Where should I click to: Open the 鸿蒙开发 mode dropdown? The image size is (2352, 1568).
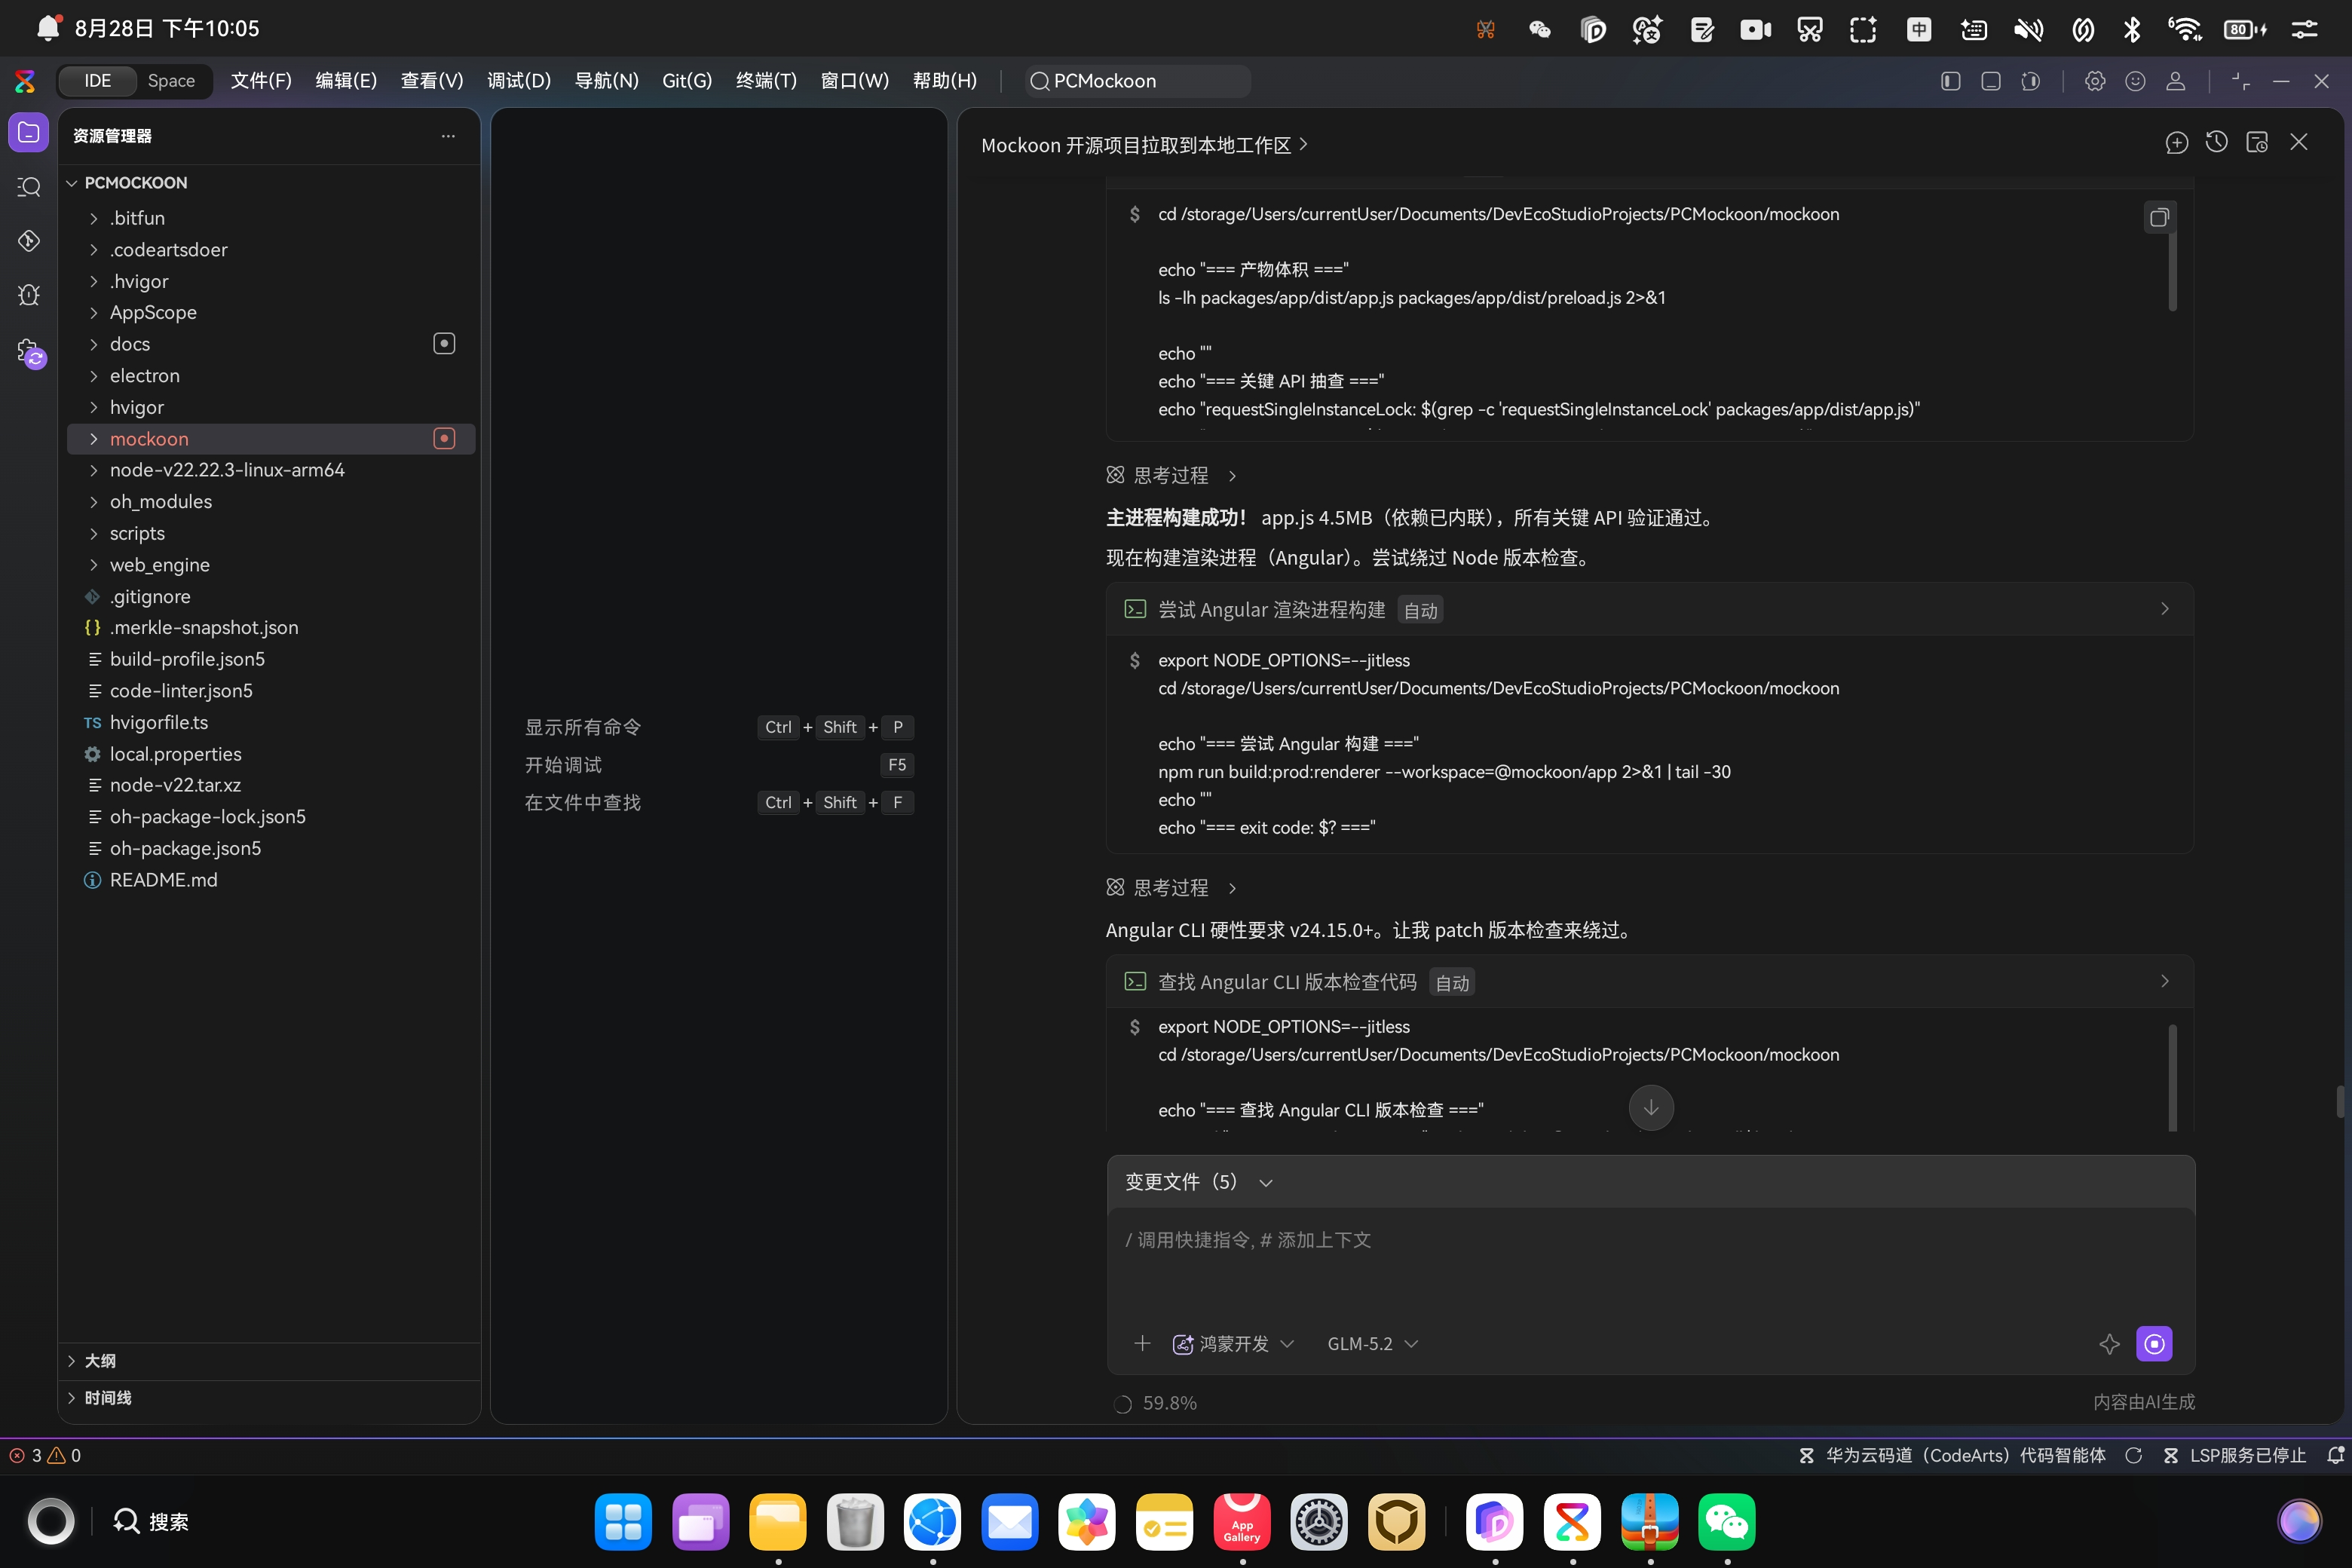click(1233, 1343)
